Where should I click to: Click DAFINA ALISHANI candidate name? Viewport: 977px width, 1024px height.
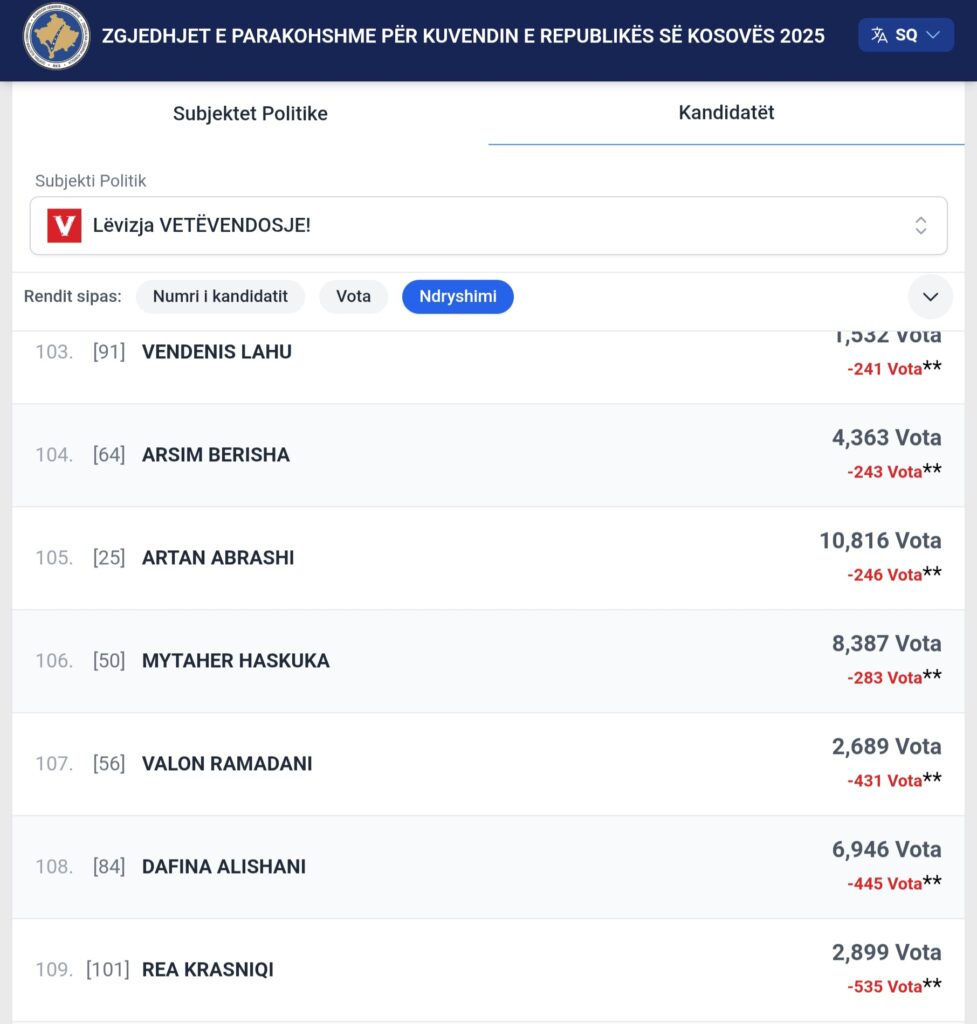click(224, 867)
